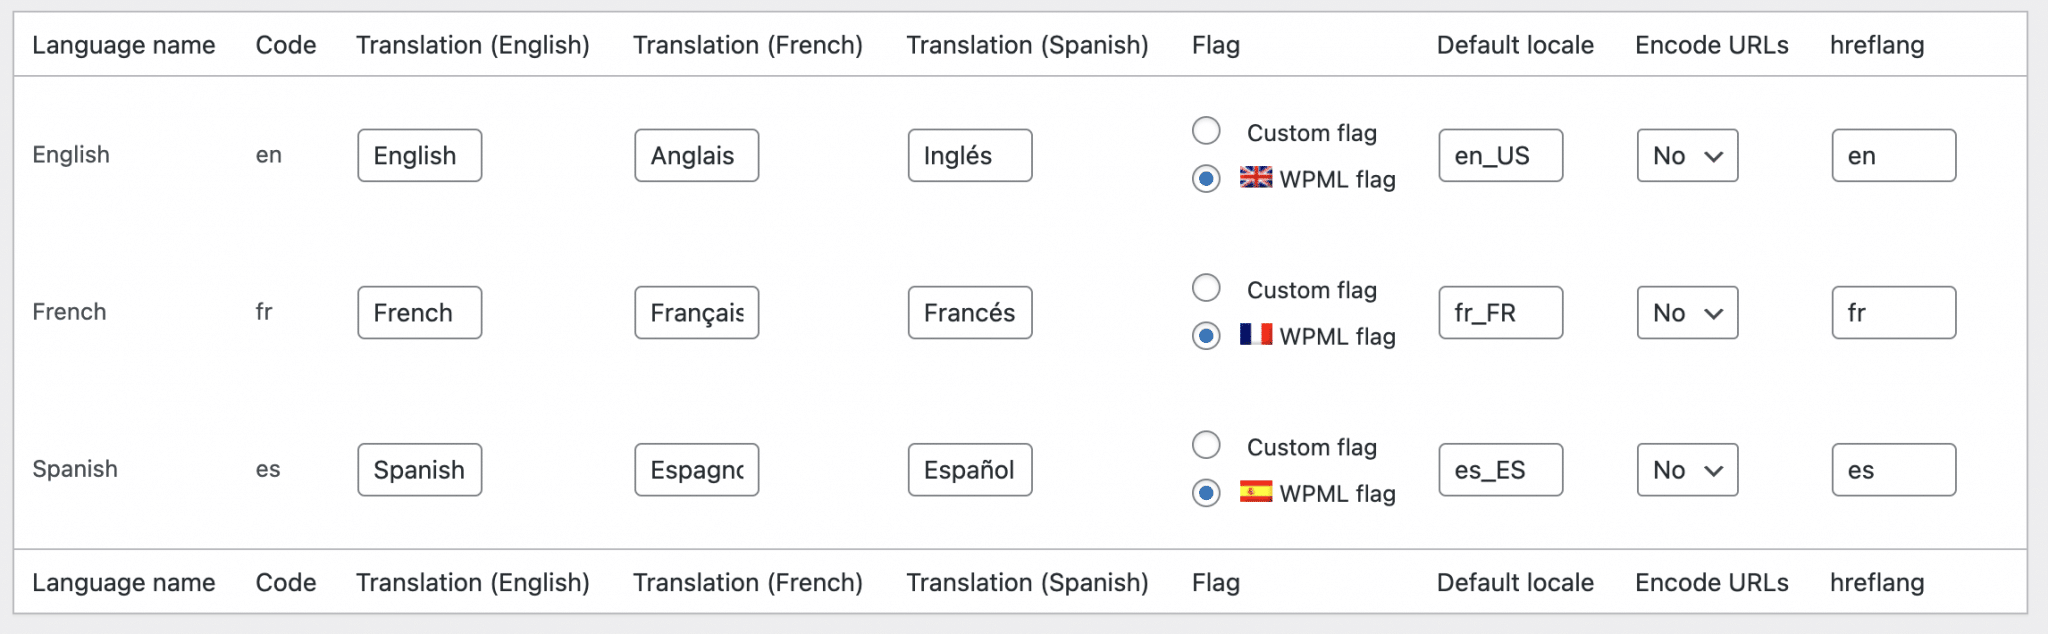This screenshot has height=634, width=2048.
Task: Click 'Language name' header at table top
Action: tap(124, 45)
